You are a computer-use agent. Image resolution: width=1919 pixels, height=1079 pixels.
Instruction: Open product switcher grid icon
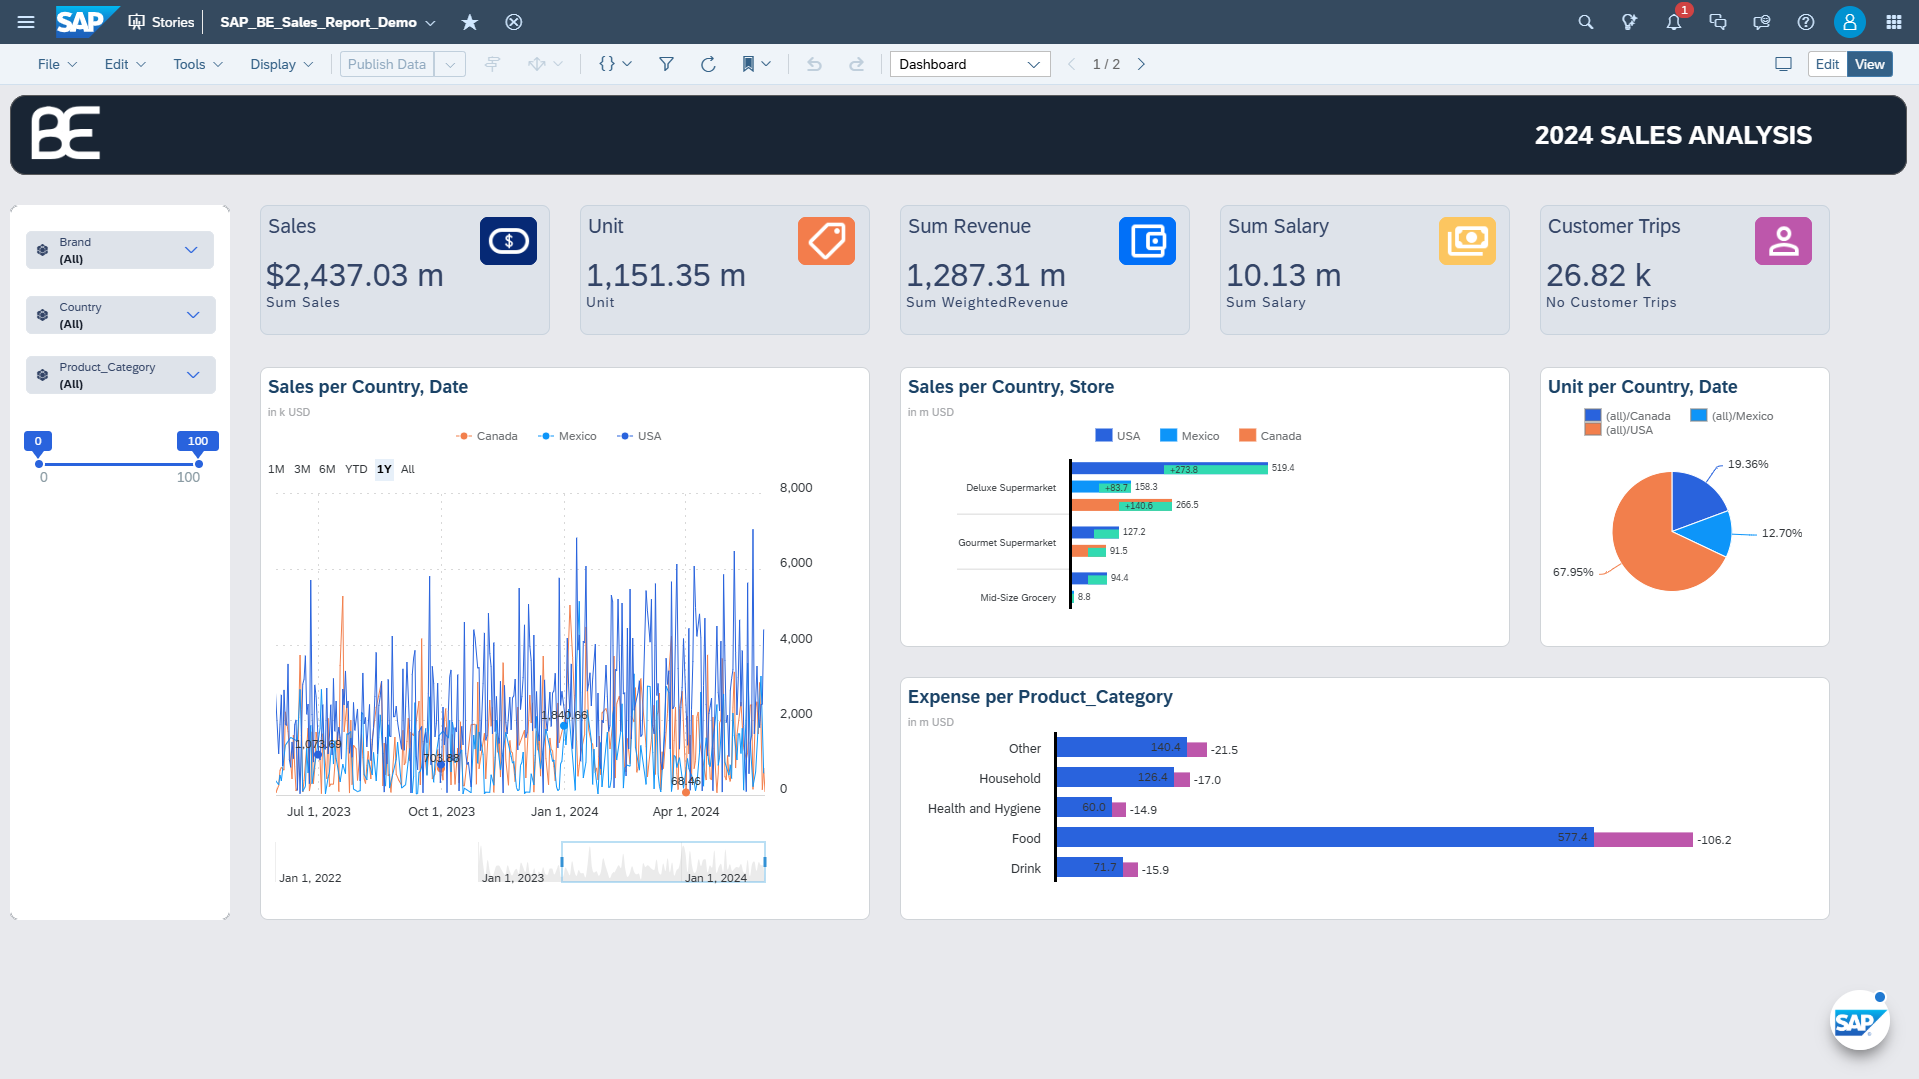coord(1893,22)
